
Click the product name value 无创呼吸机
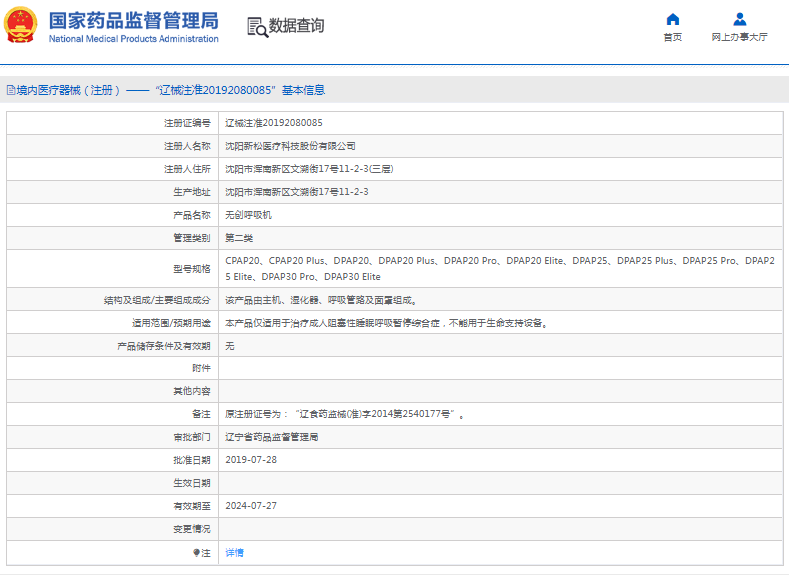(248, 214)
